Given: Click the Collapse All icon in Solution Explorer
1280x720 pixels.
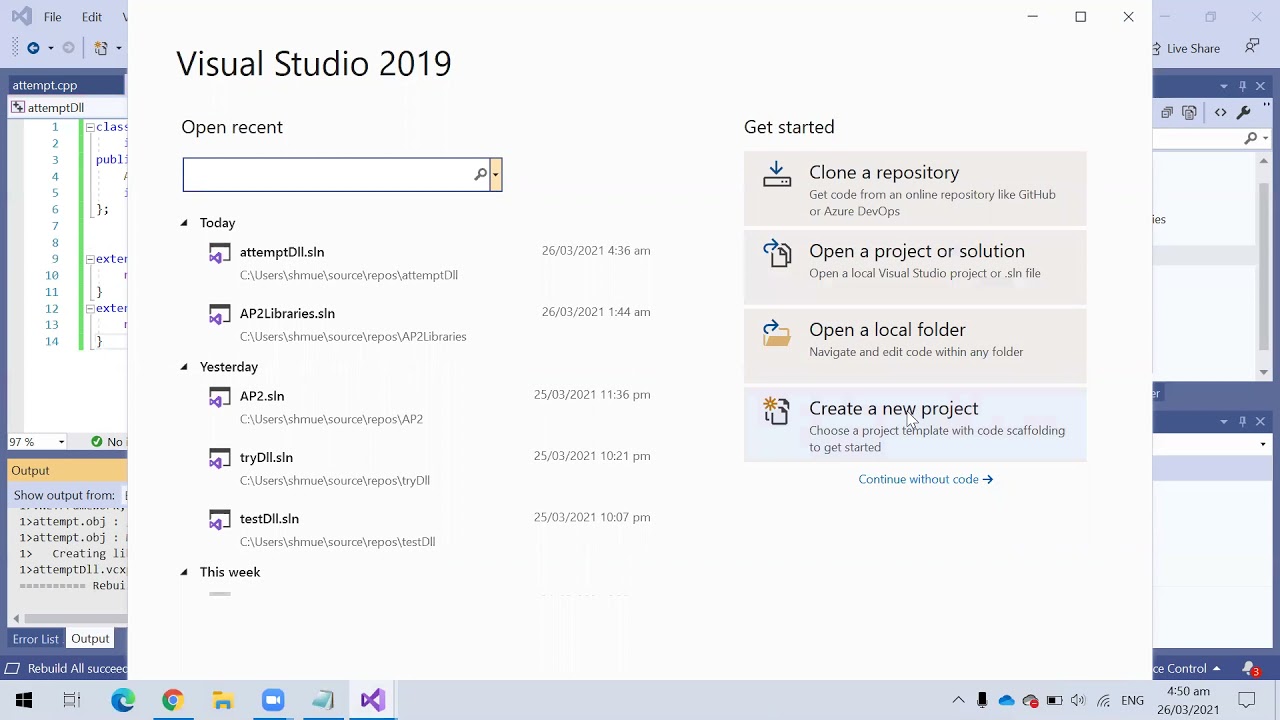Looking at the screenshot, I should tap(1167, 113).
